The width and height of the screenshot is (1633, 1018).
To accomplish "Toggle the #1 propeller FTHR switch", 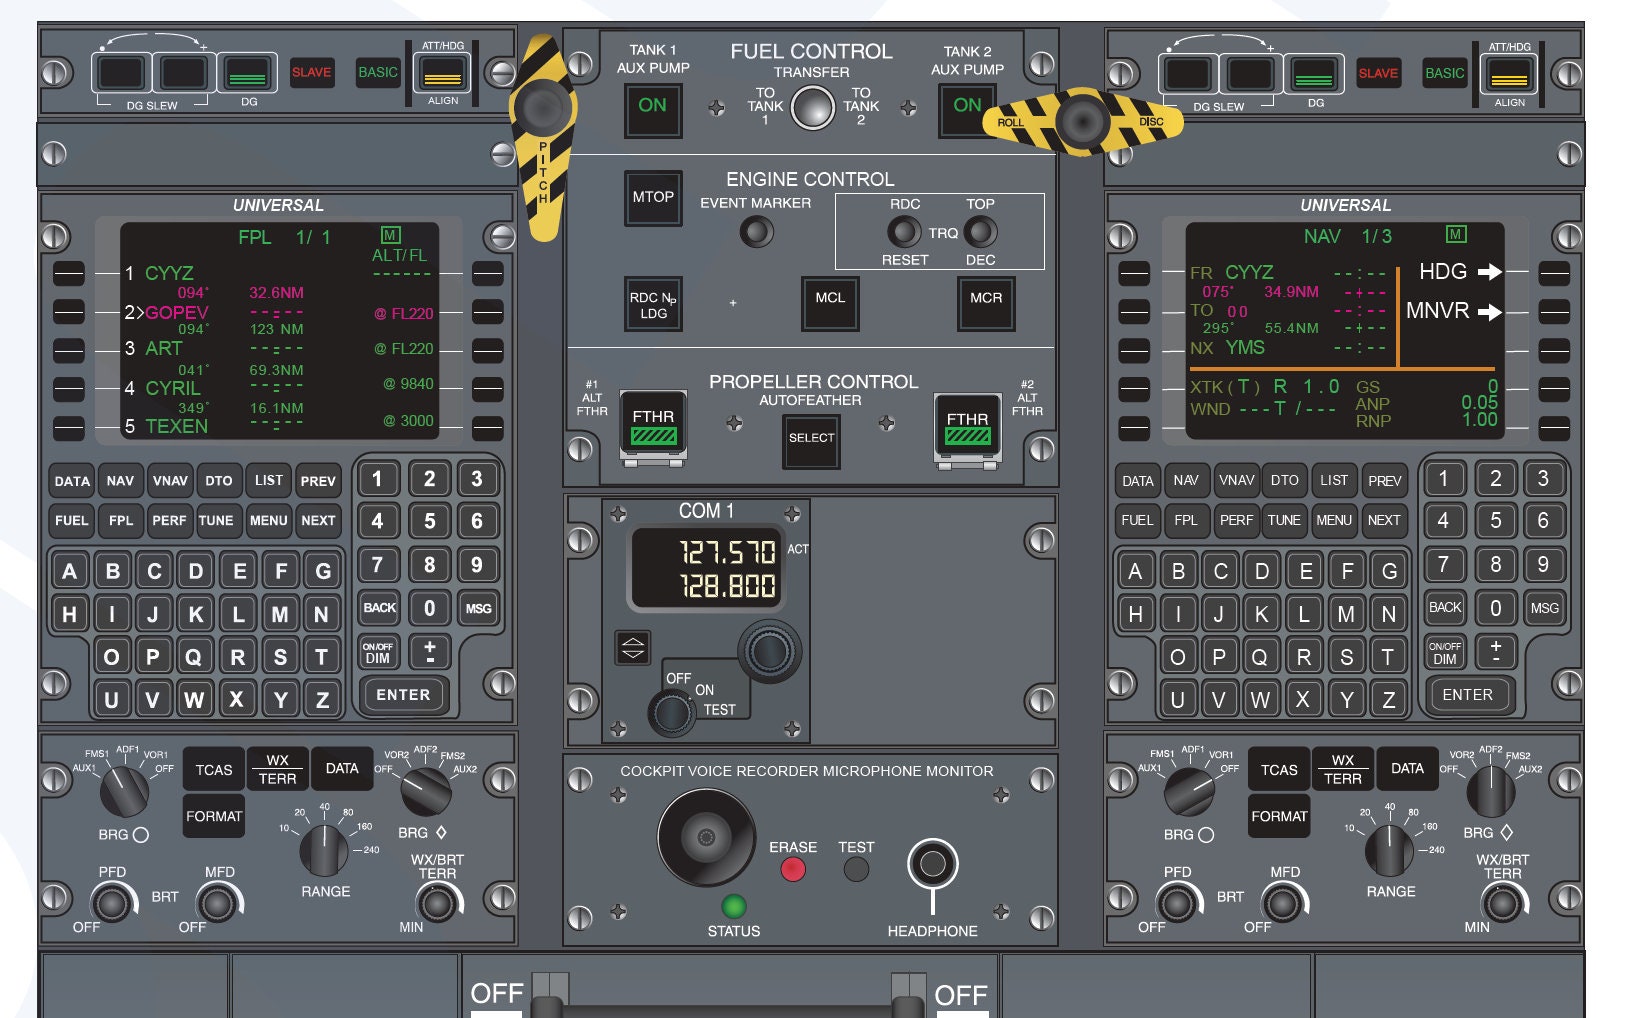I will [x=655, y=420].
